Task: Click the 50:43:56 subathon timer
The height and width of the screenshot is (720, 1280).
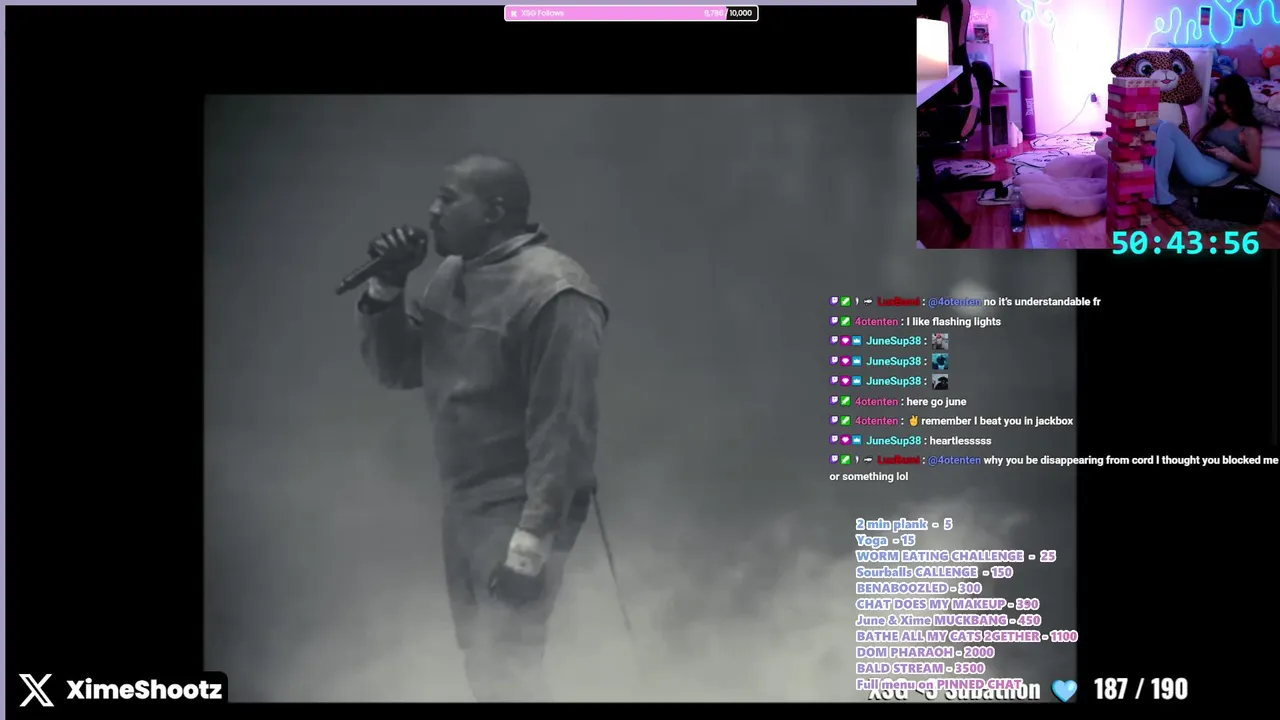Action: 1184,243
